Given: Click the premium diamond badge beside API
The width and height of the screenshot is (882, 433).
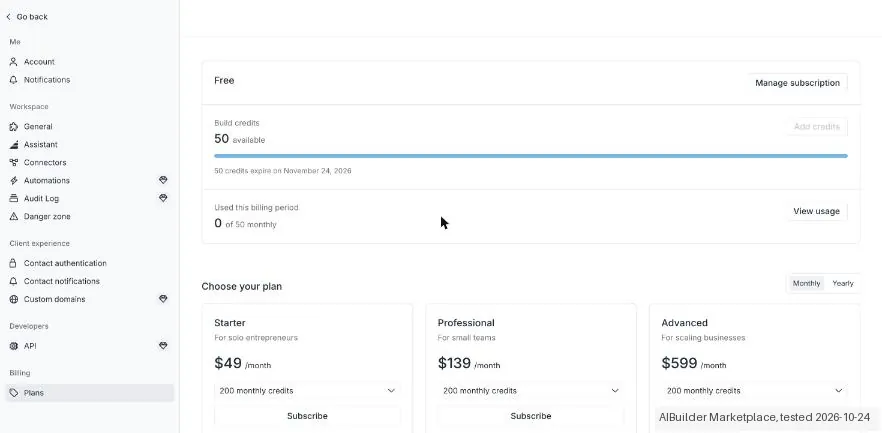Looking at the screenshot, I should point(163,345).
